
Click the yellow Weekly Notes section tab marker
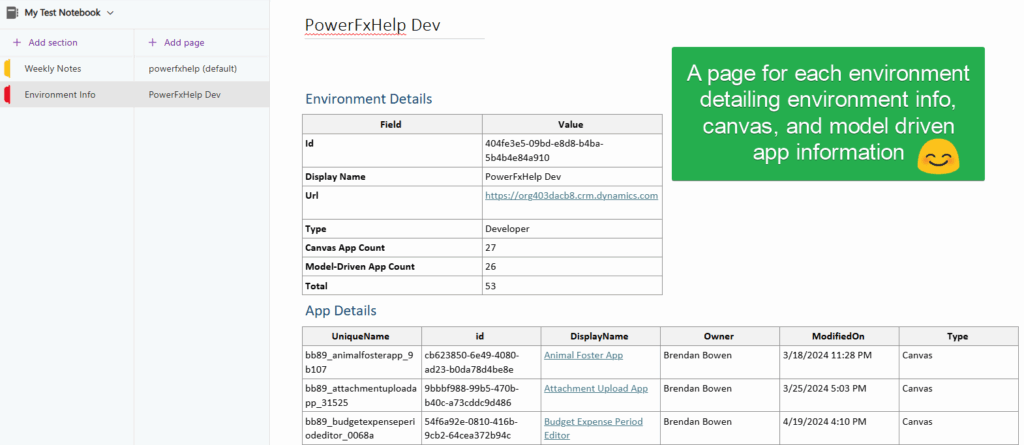coord(7,69)
